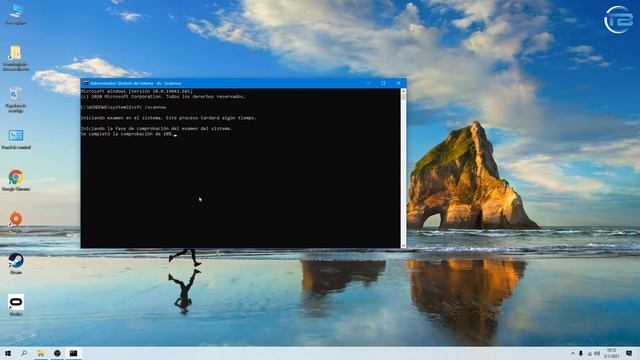Select the Command Prompt taskbar button
The image size is (640, 360).
pyautogui.click(x=73, y=353)
